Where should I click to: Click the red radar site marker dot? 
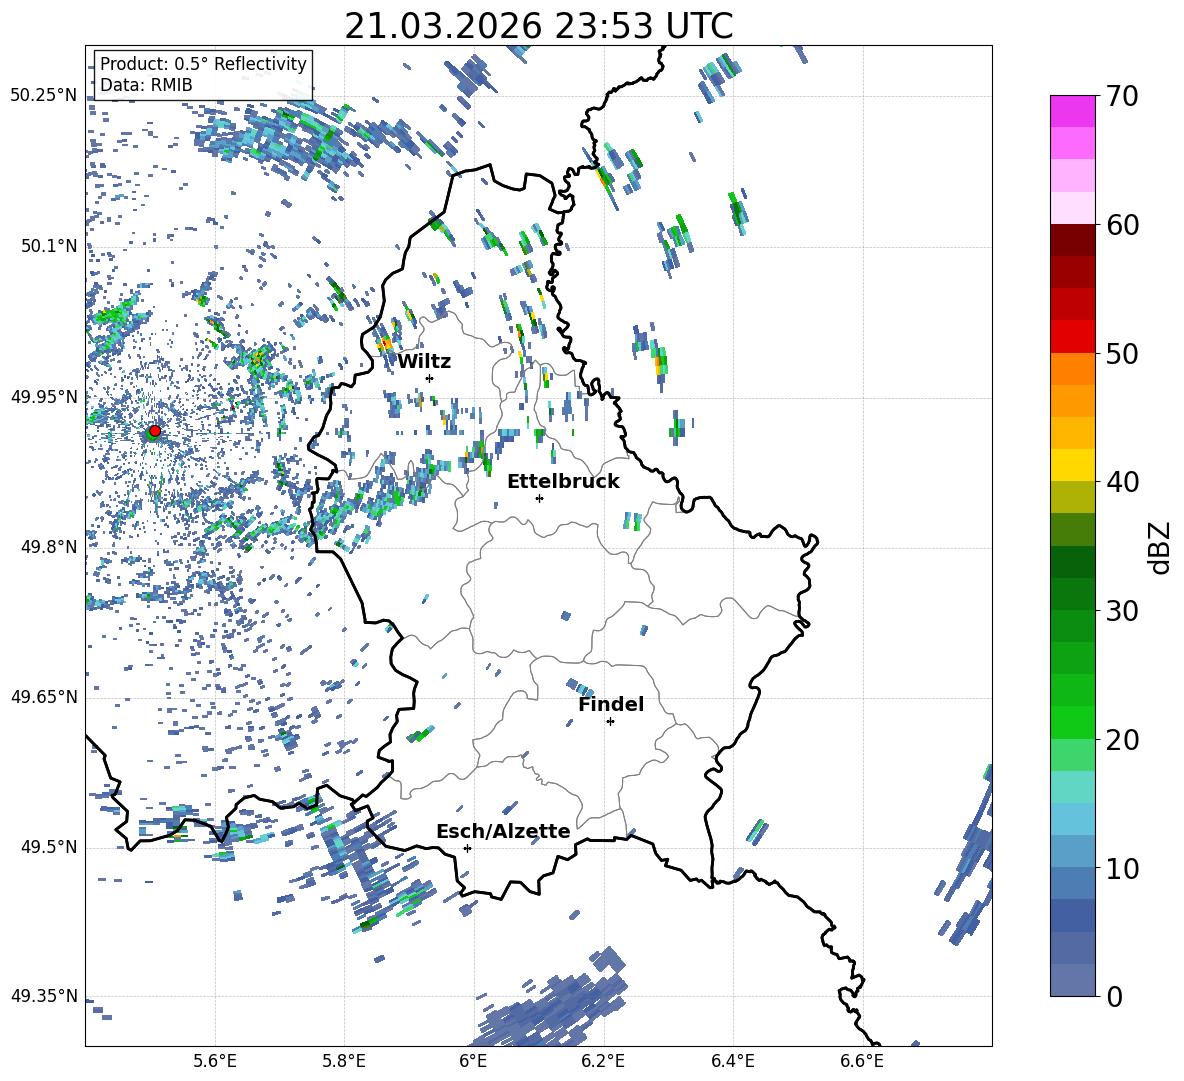coord(154,431)
